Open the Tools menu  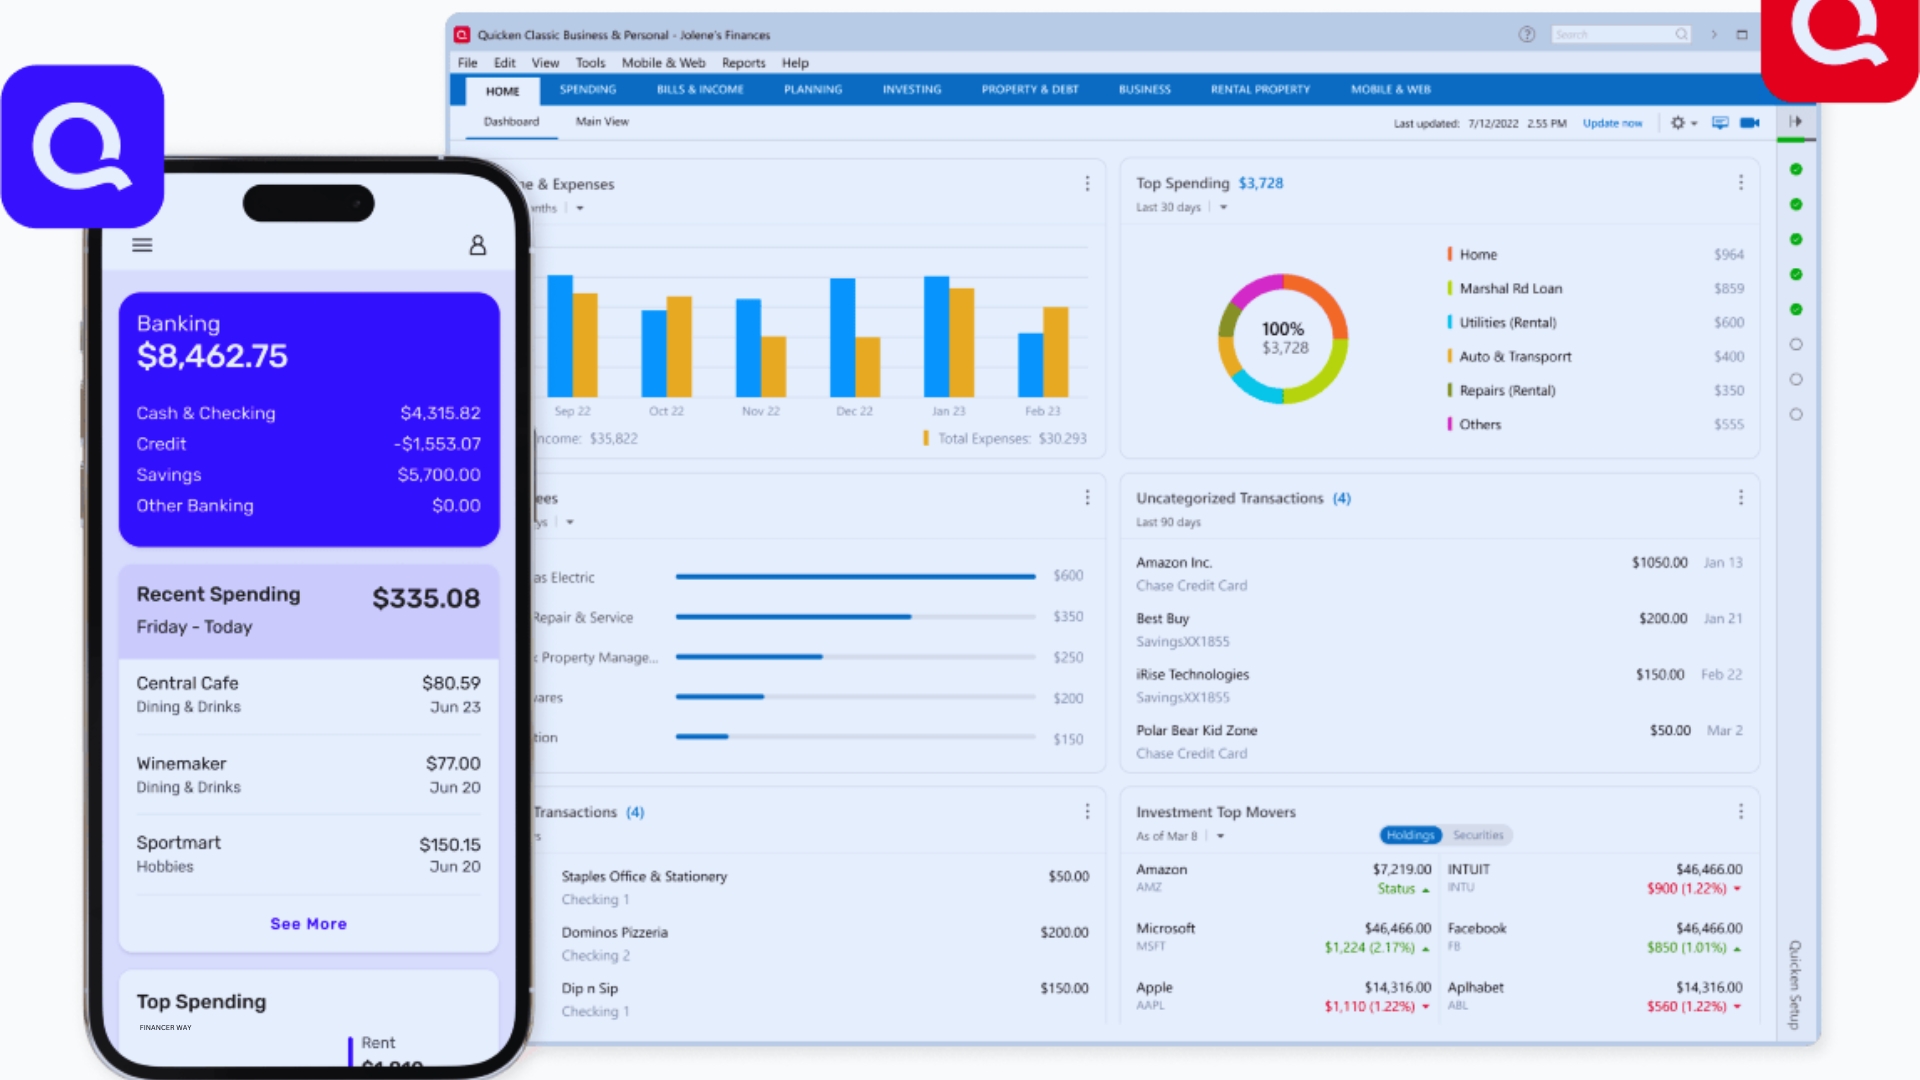tap(590, 63)
